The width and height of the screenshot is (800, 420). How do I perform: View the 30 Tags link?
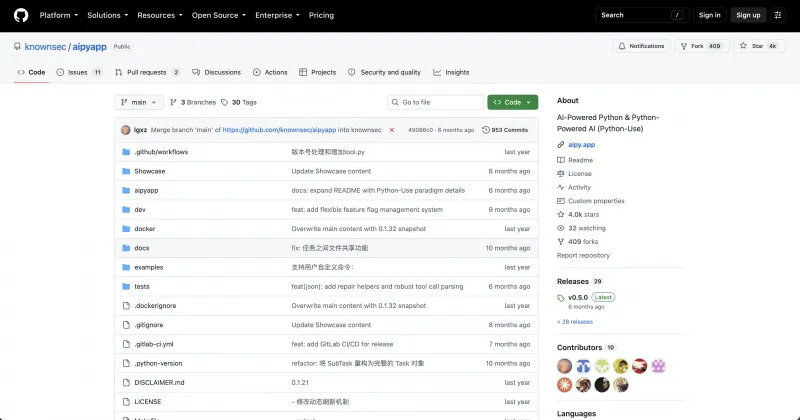tap(239, 102)
